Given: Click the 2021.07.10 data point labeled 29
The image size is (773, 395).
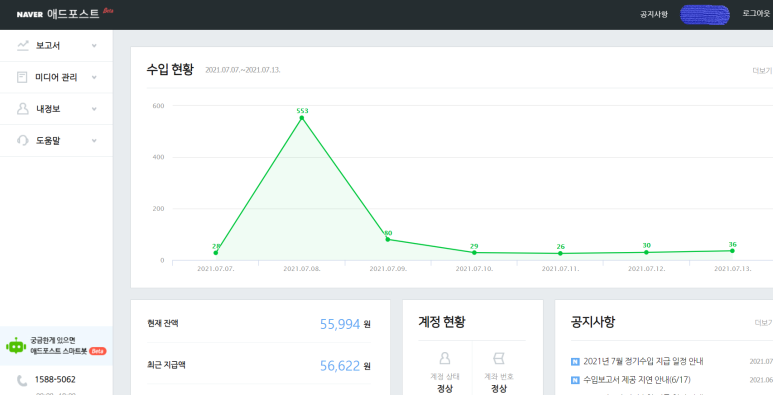Looking at the screenshot, I should (474, 252).
